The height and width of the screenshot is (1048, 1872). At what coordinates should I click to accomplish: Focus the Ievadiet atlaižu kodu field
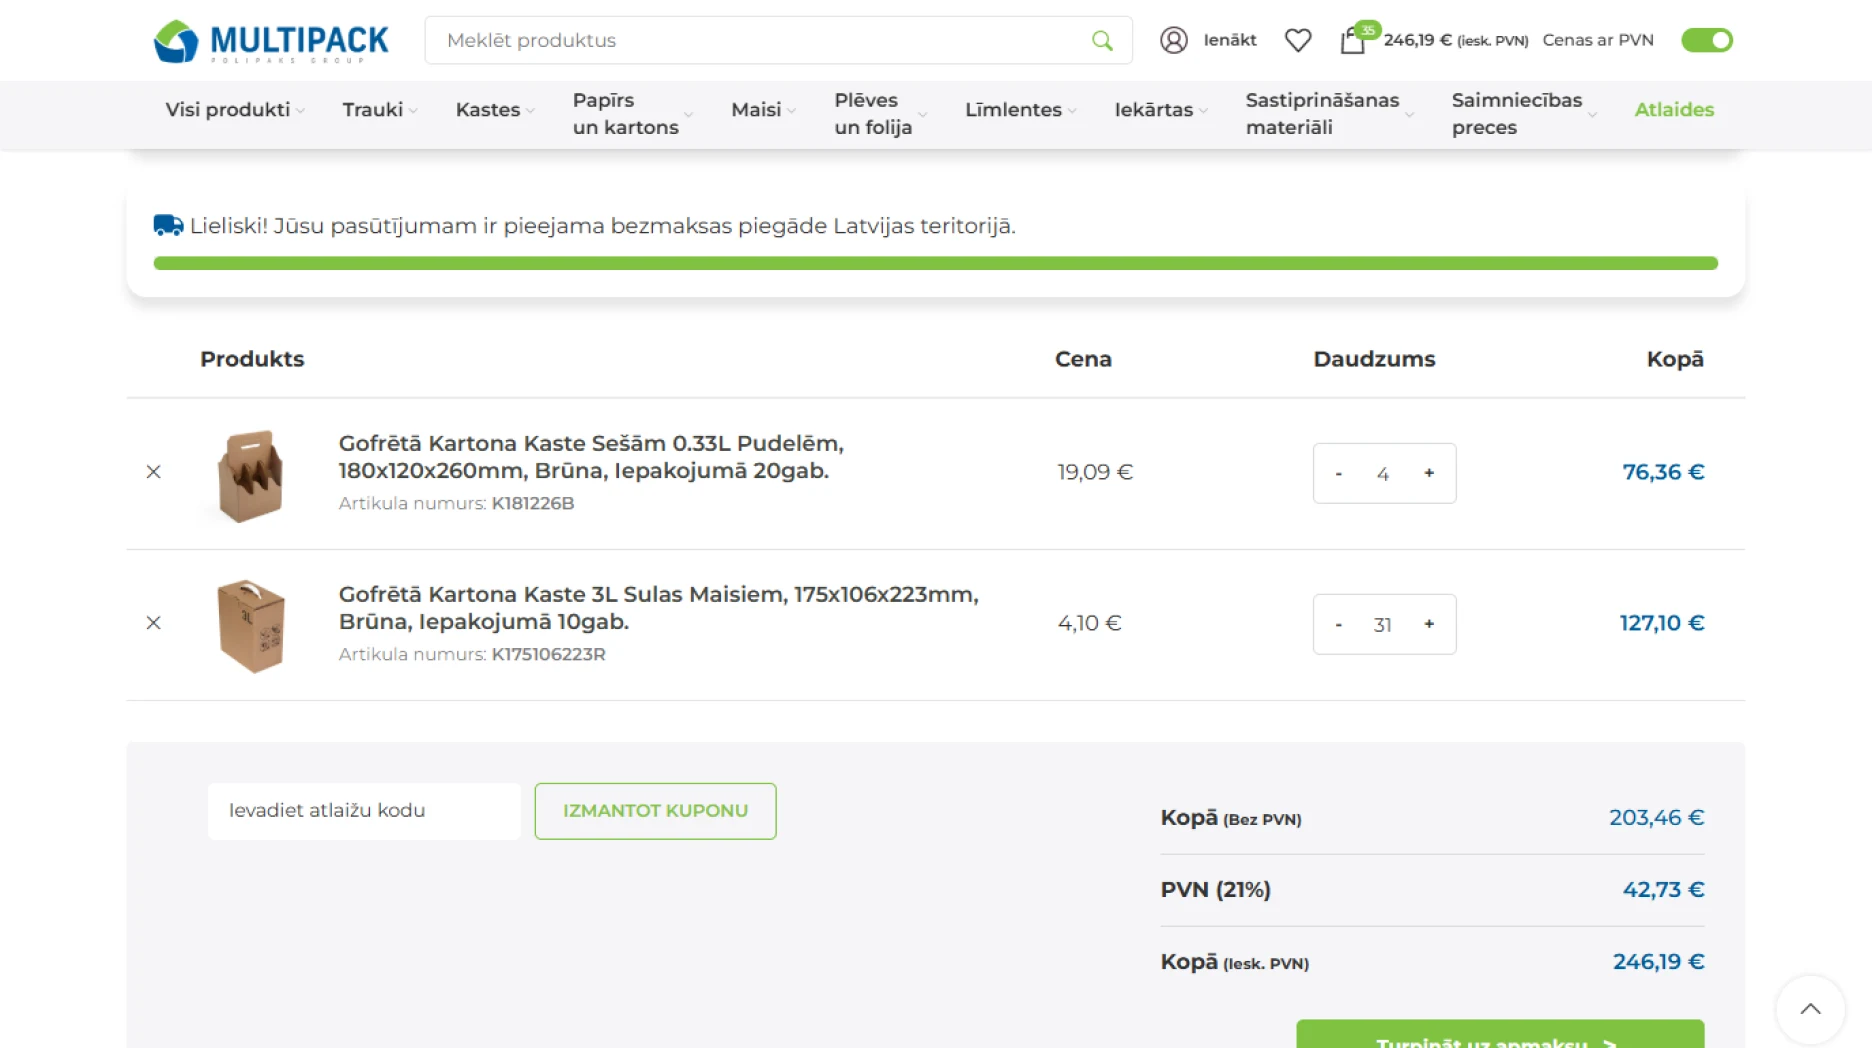point(364,811)
